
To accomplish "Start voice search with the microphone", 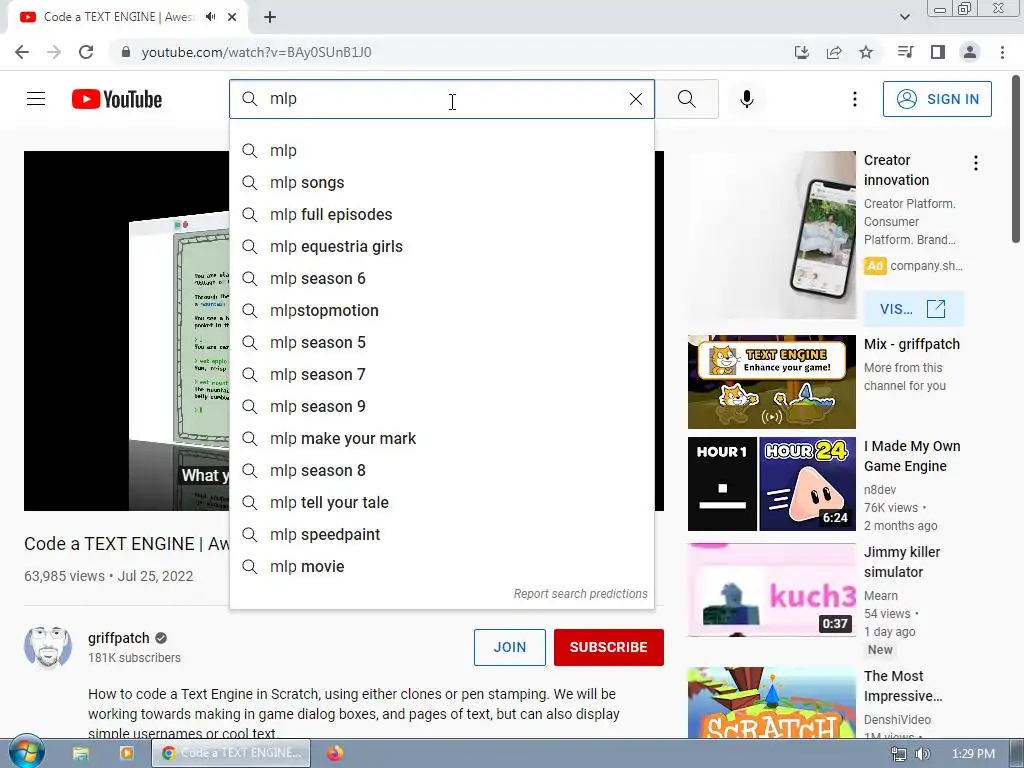I will click(x=747, y=99).
